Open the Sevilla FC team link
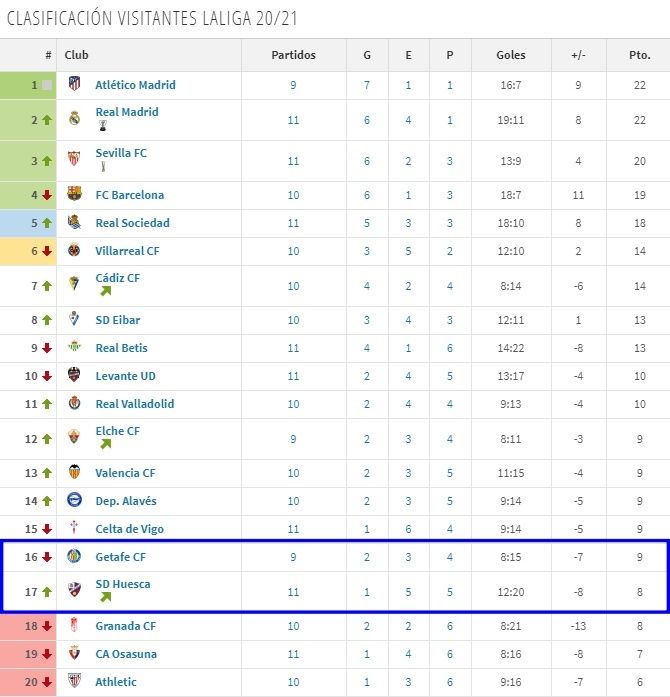Image resolution: width=670 pixels, height=697 pixels. click(120, 153)
